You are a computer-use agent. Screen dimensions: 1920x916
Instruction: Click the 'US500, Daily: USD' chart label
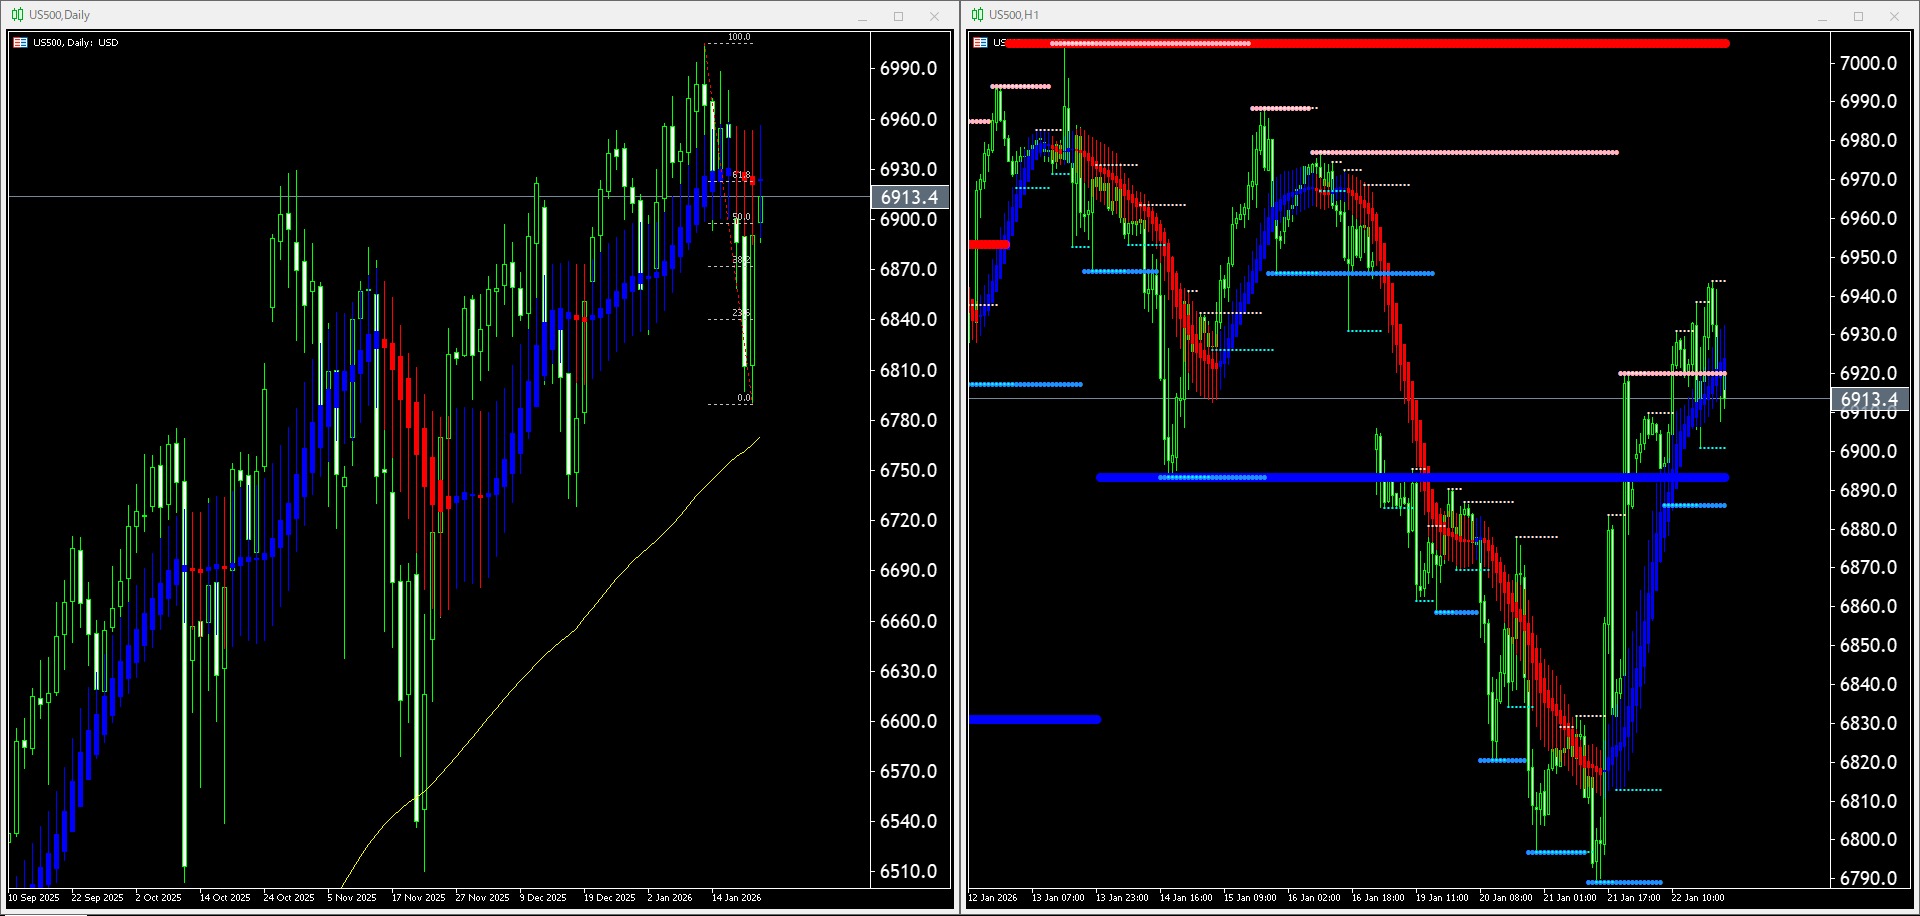[75, 43]
